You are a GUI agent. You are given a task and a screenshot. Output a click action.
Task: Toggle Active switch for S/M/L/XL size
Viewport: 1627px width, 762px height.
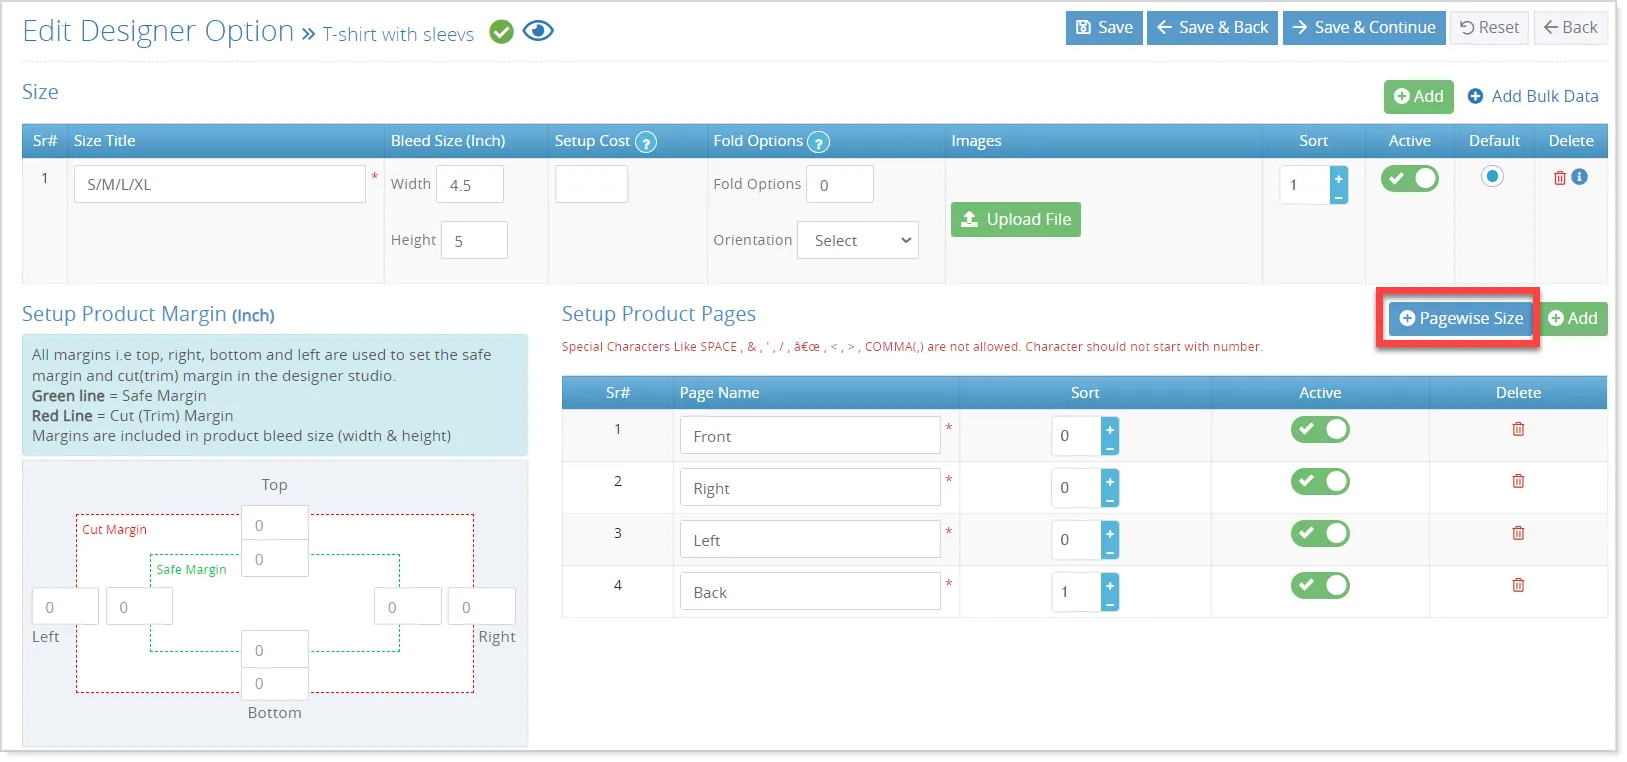pos(1409,179)
